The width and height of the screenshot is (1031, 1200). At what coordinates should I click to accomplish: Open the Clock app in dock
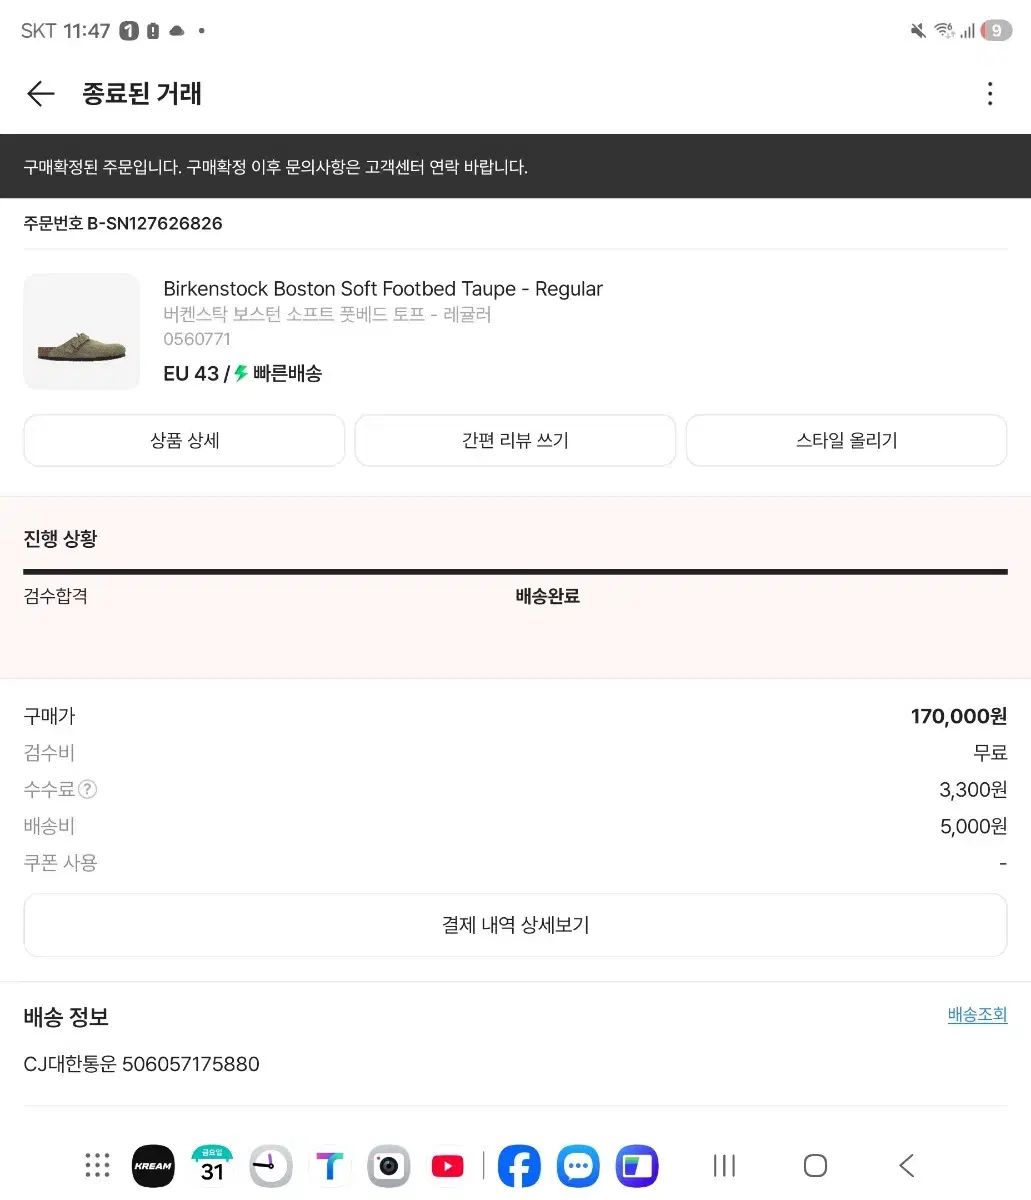270,1166
